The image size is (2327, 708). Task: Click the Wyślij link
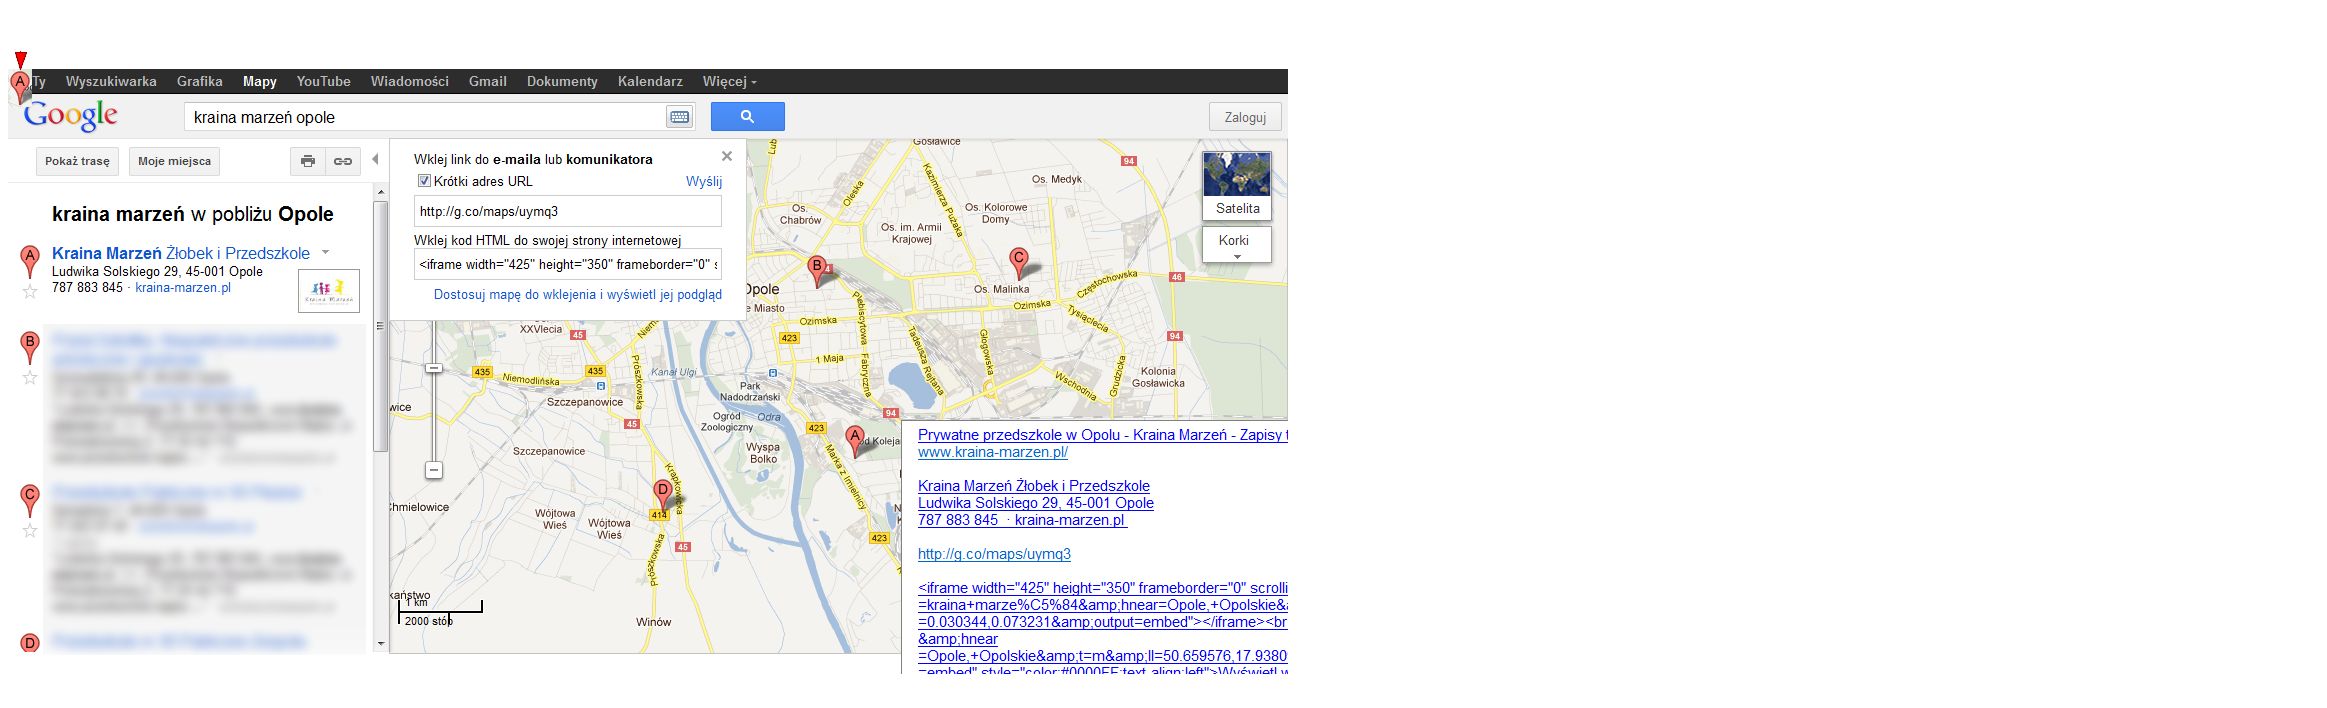click(704, 181)
